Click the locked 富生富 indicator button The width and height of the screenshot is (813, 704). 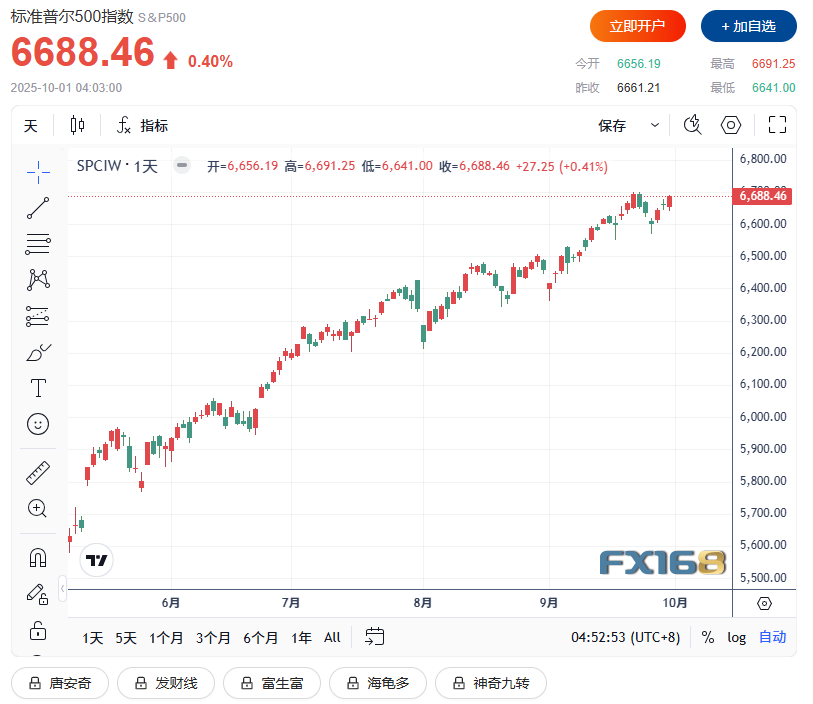tap(272, 683)
